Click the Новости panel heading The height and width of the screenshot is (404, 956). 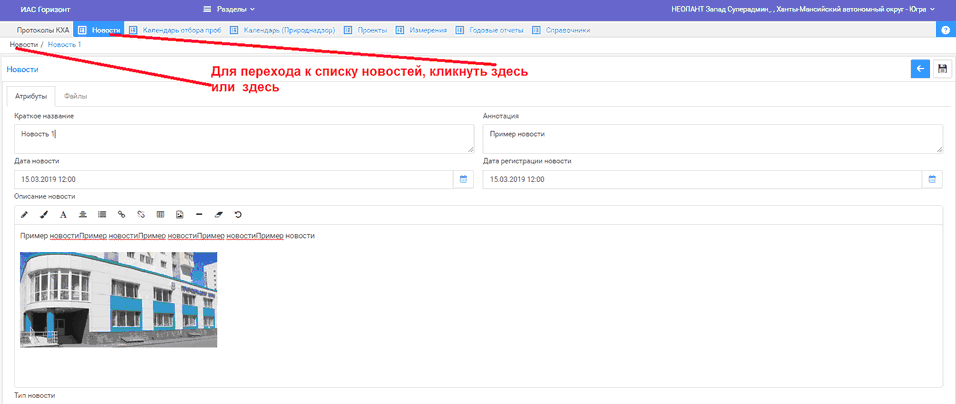(x=22, y=69)
